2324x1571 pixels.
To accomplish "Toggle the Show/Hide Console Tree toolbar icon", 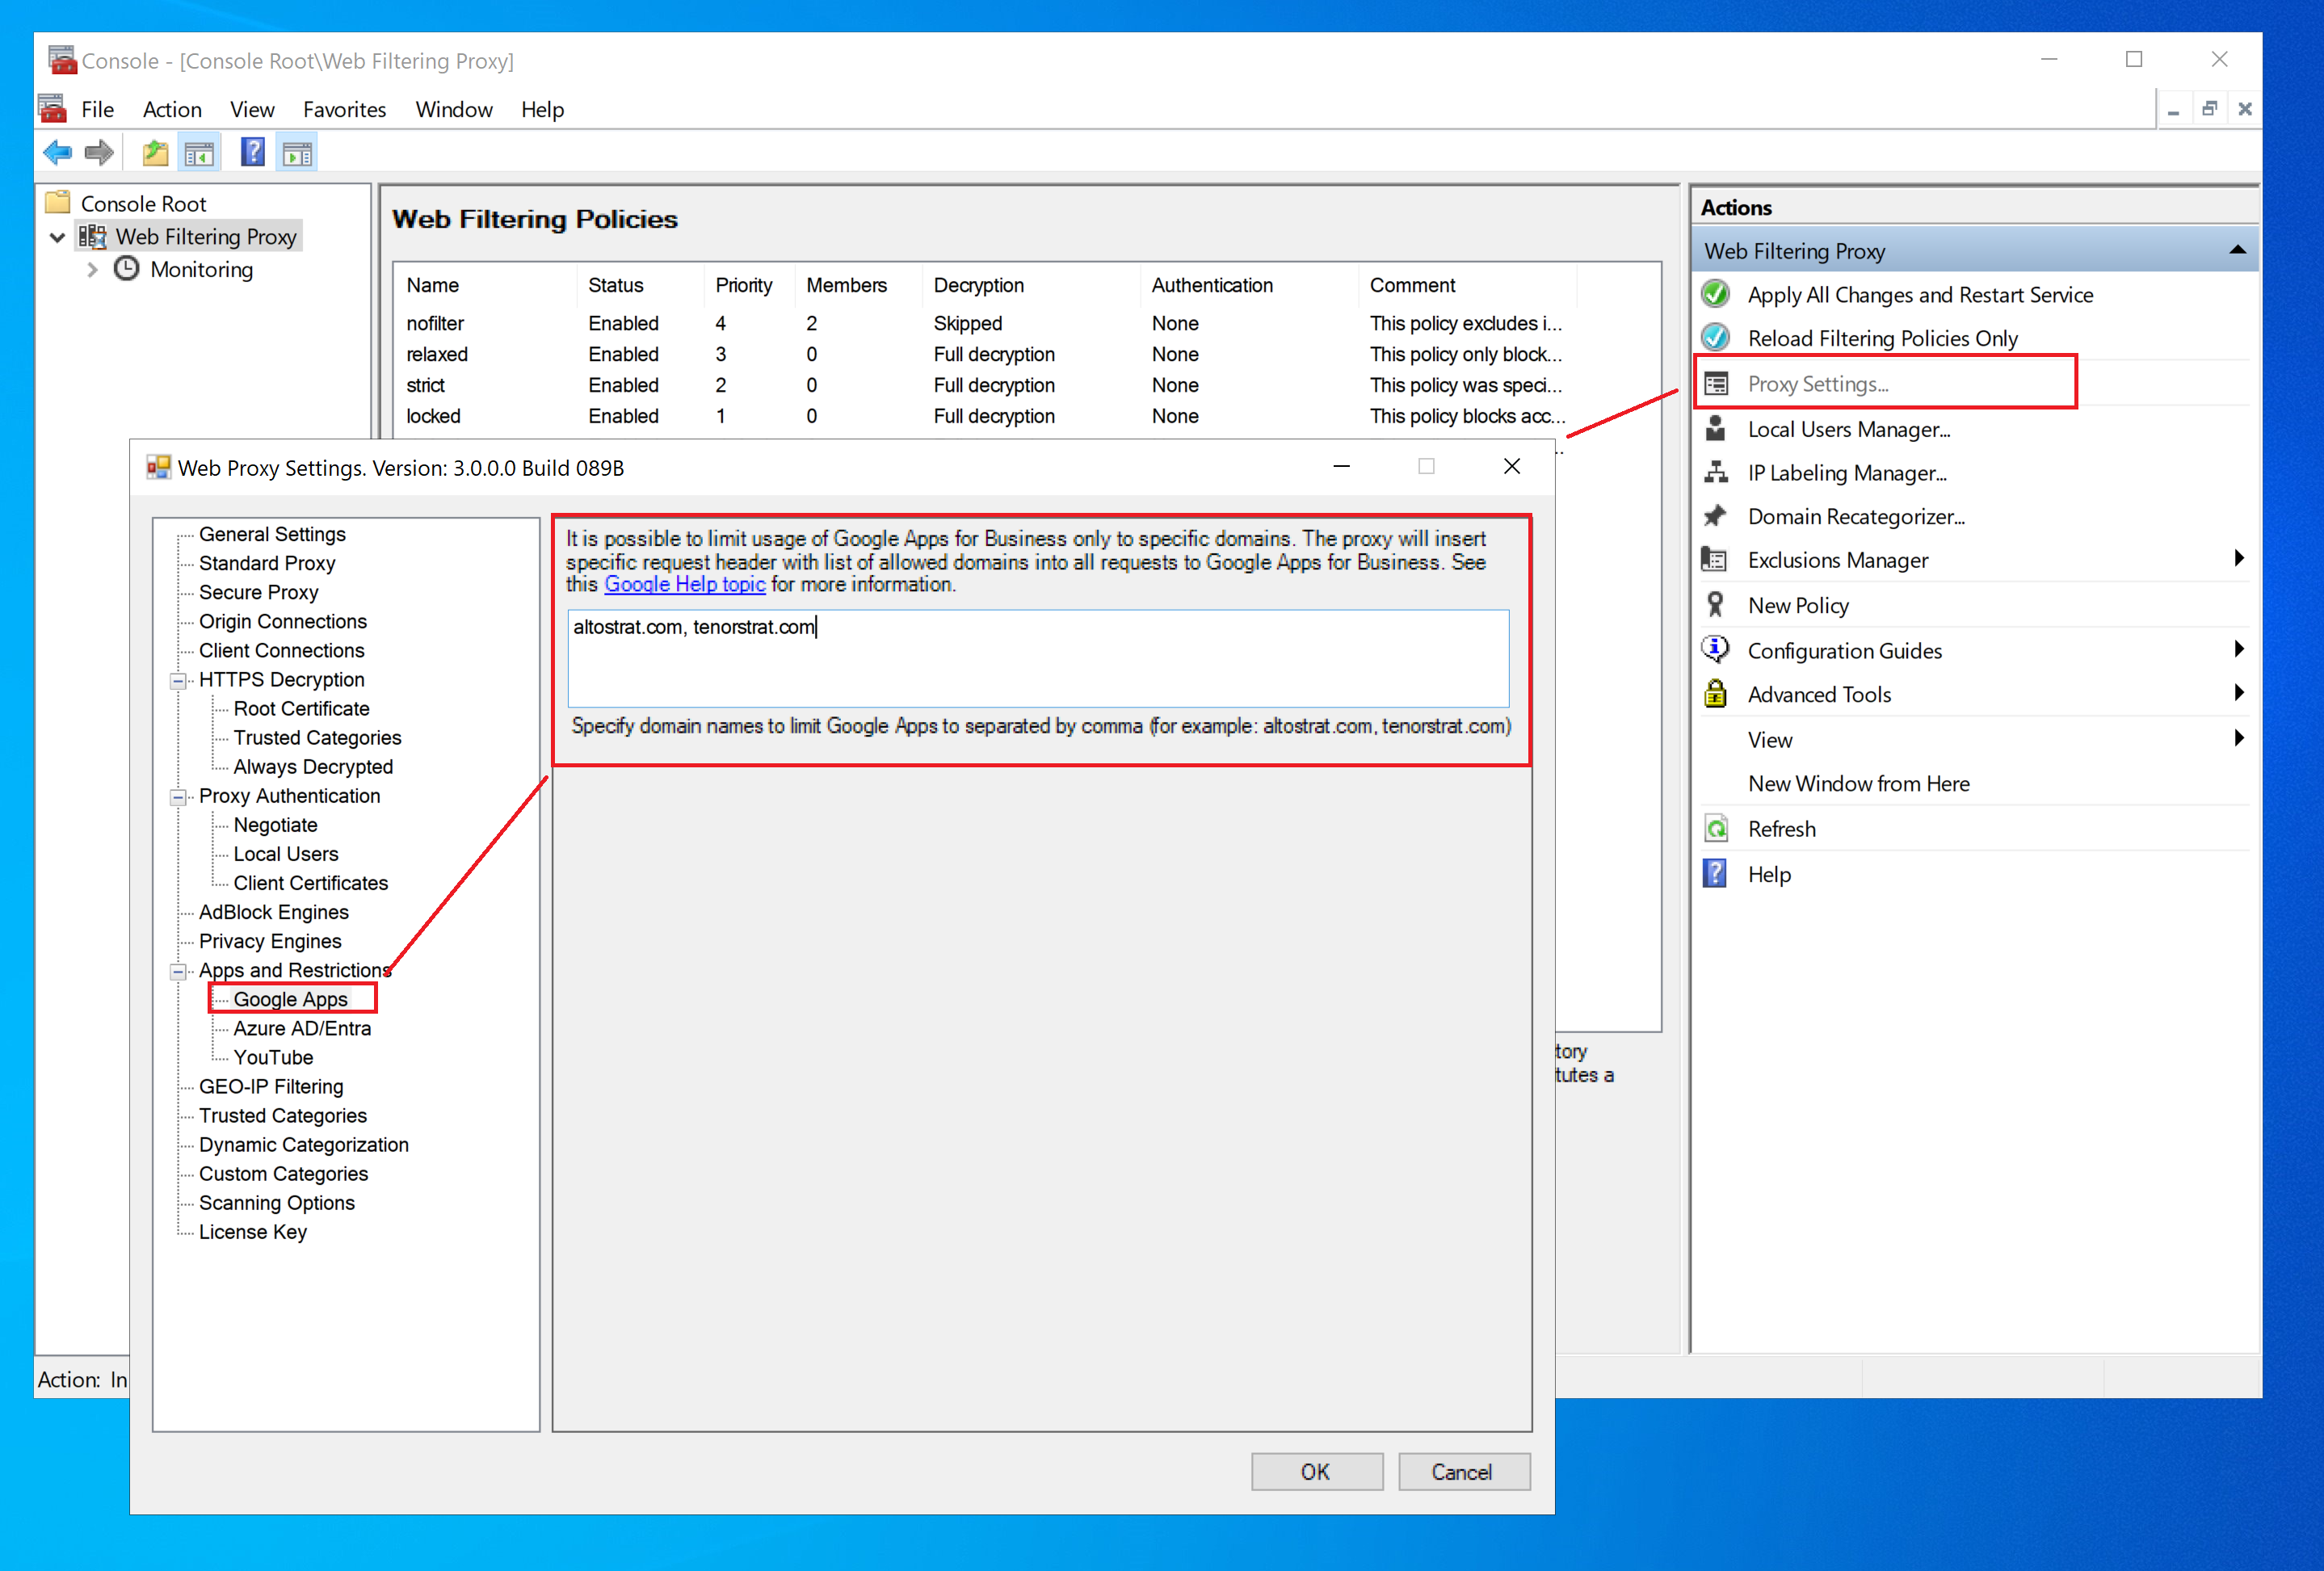I will pos(199,153).
